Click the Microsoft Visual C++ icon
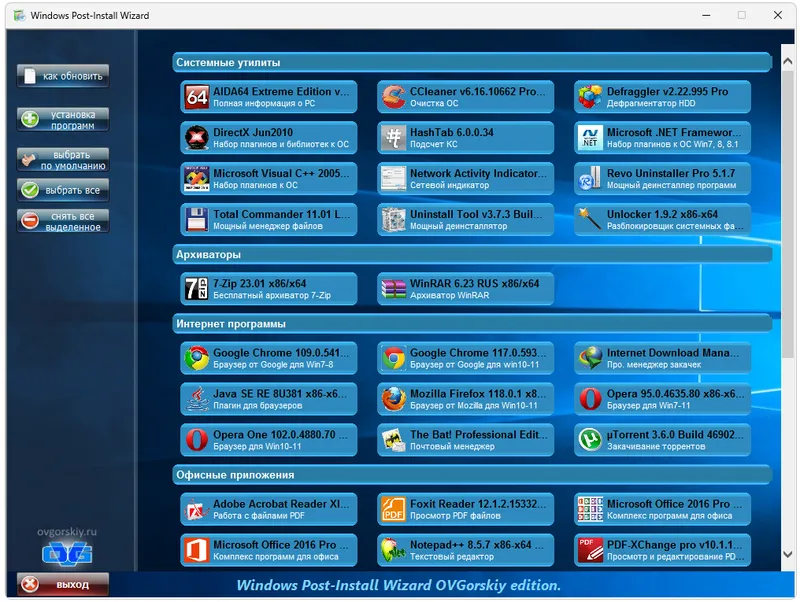The image size is (800, 602). click(x=196, y=179)
